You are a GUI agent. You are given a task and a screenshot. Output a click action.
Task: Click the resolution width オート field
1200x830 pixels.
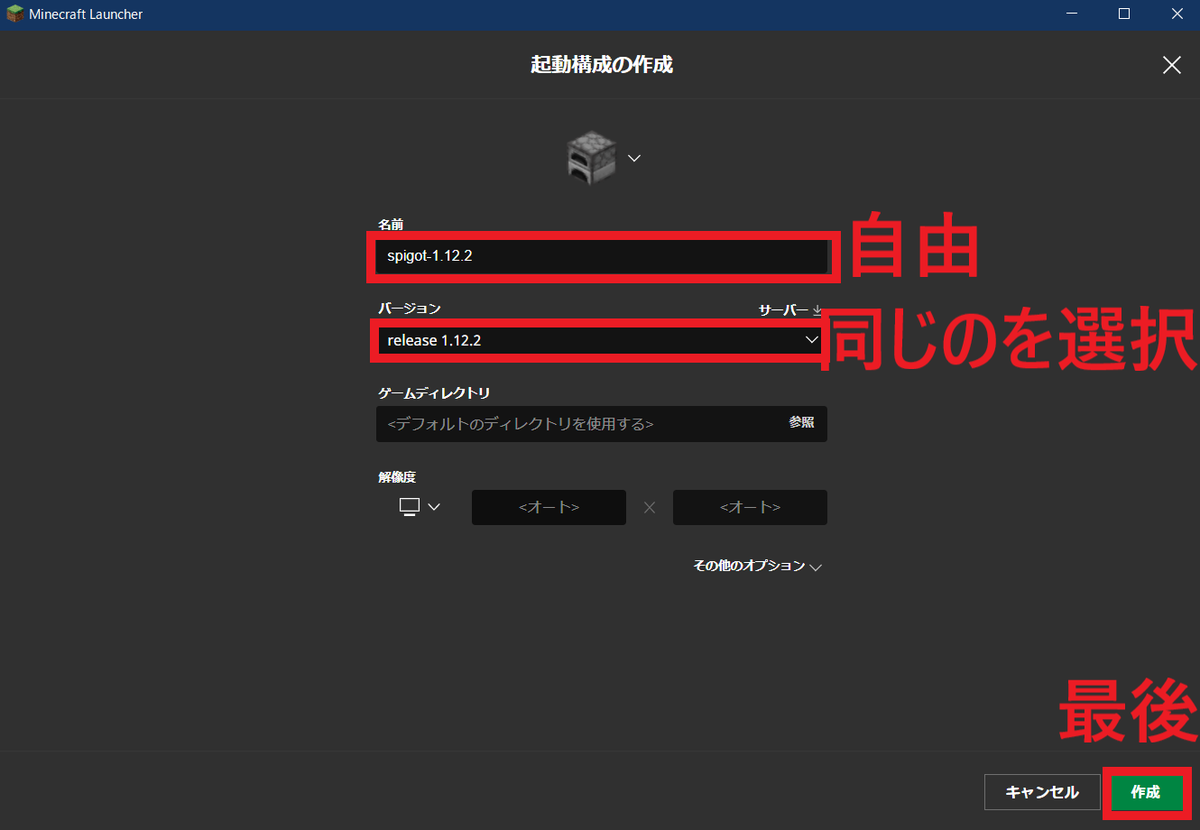tap(549, 507)
